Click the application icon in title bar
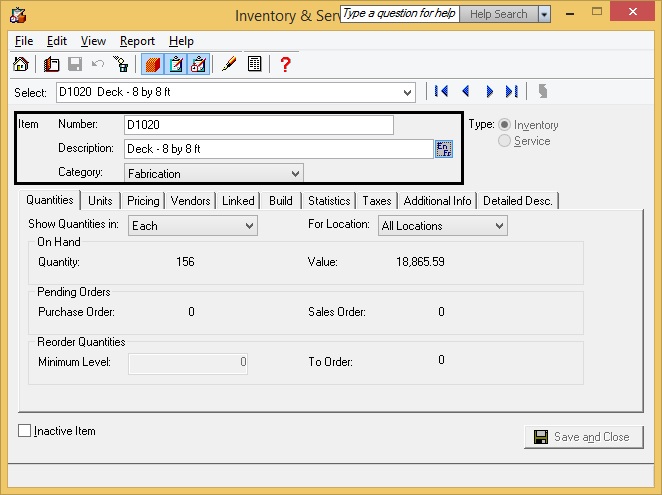This screenshot has height=495, width=662. pos(18,15)
